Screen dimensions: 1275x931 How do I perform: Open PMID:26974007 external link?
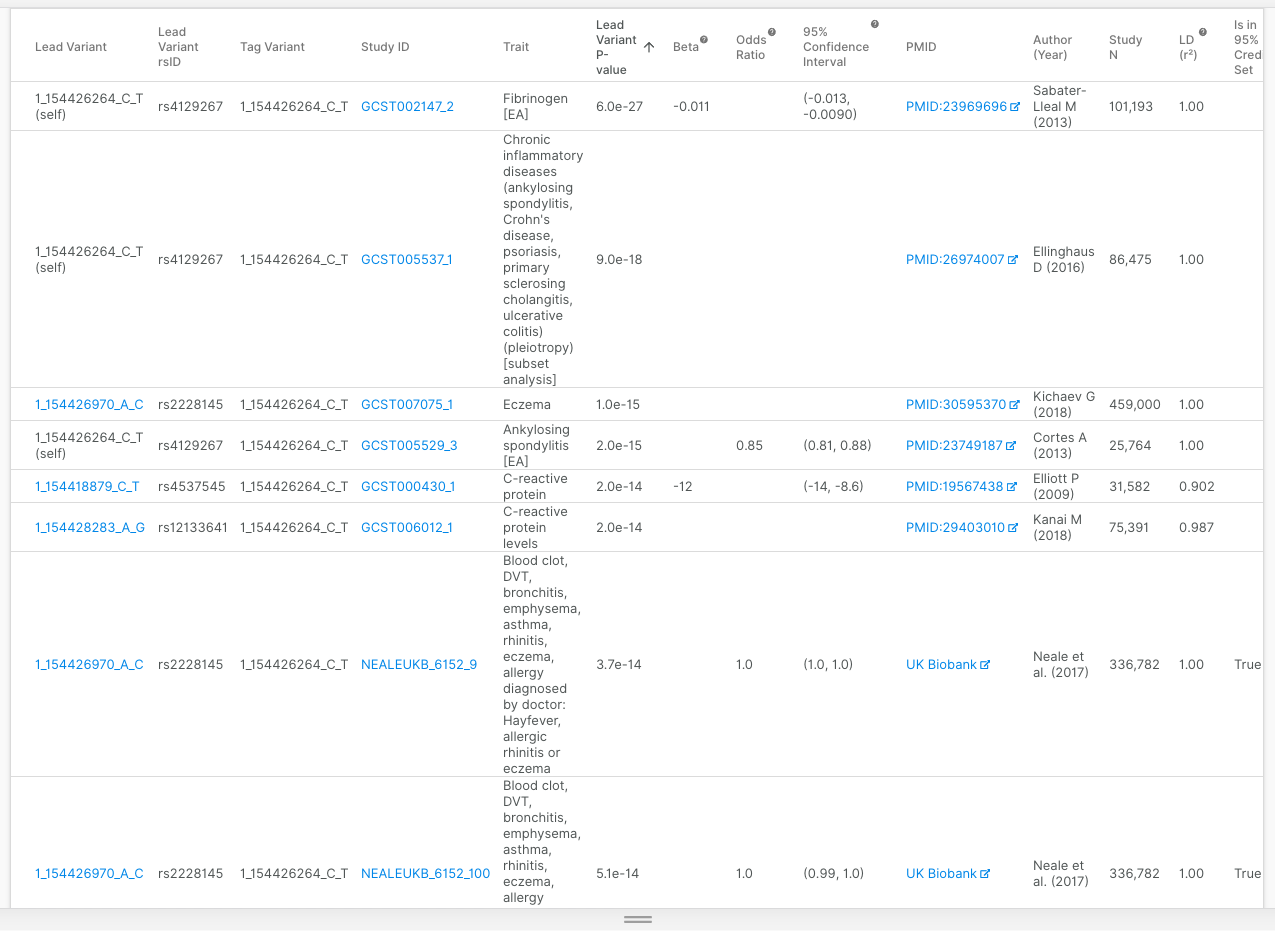[x=961, y=260]
